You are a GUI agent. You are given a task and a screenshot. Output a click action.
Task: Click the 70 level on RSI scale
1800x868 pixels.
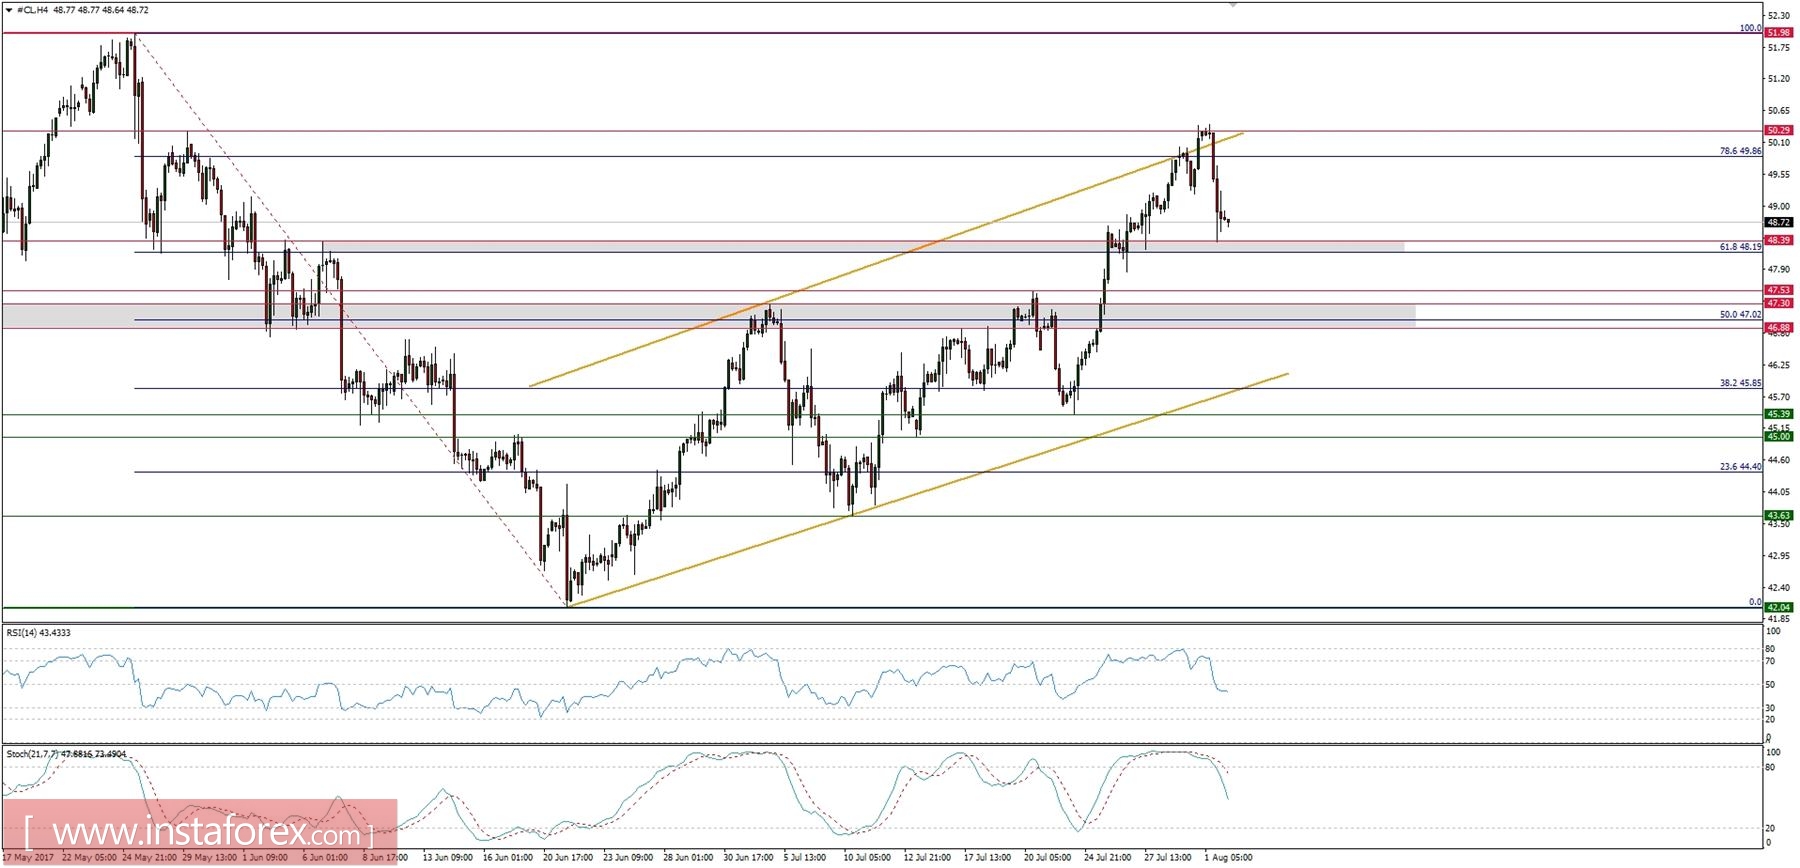pos(1771,661)
